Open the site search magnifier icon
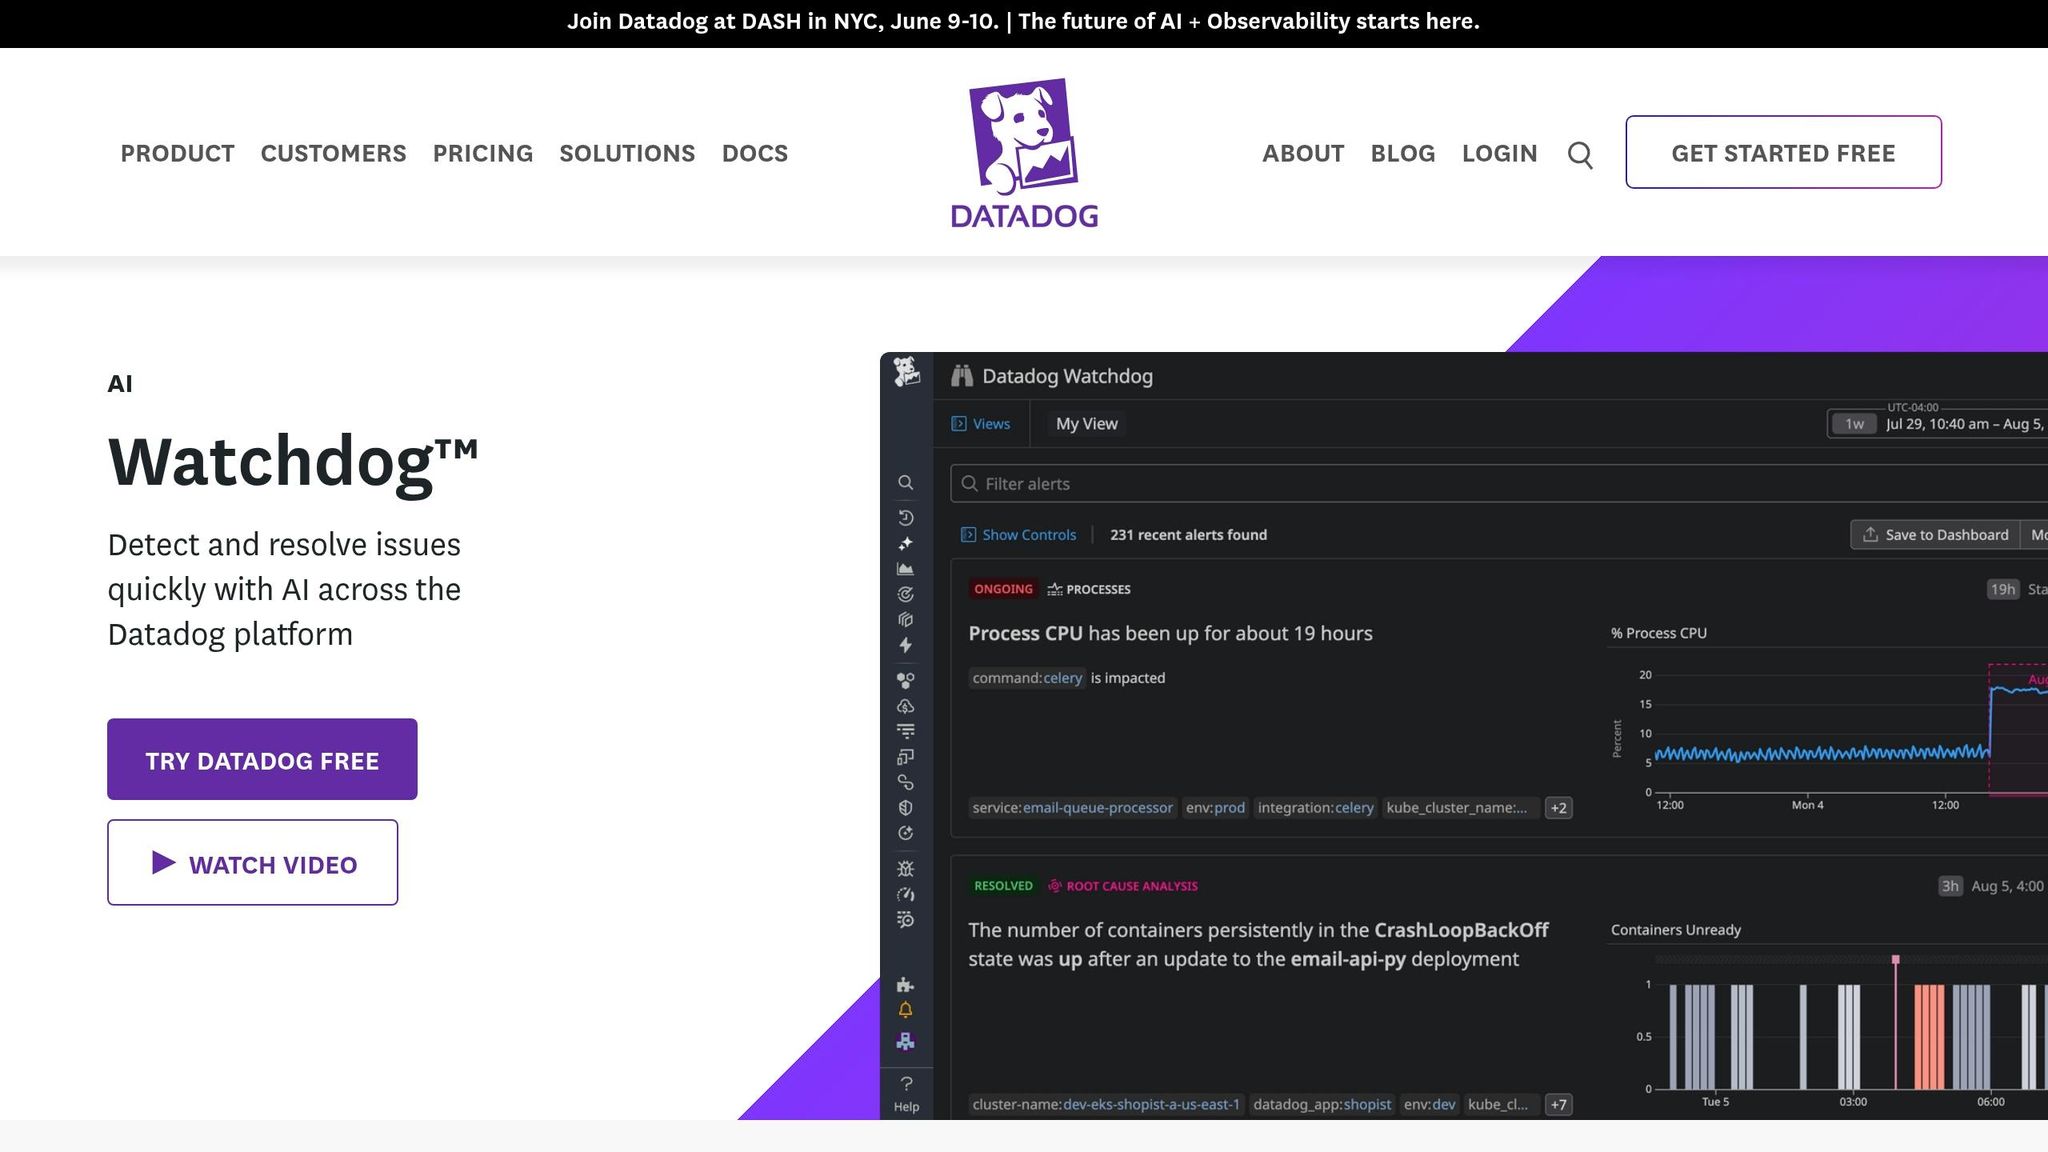This screenshot has height=1152, width=2048. [x=1580, y=155]
